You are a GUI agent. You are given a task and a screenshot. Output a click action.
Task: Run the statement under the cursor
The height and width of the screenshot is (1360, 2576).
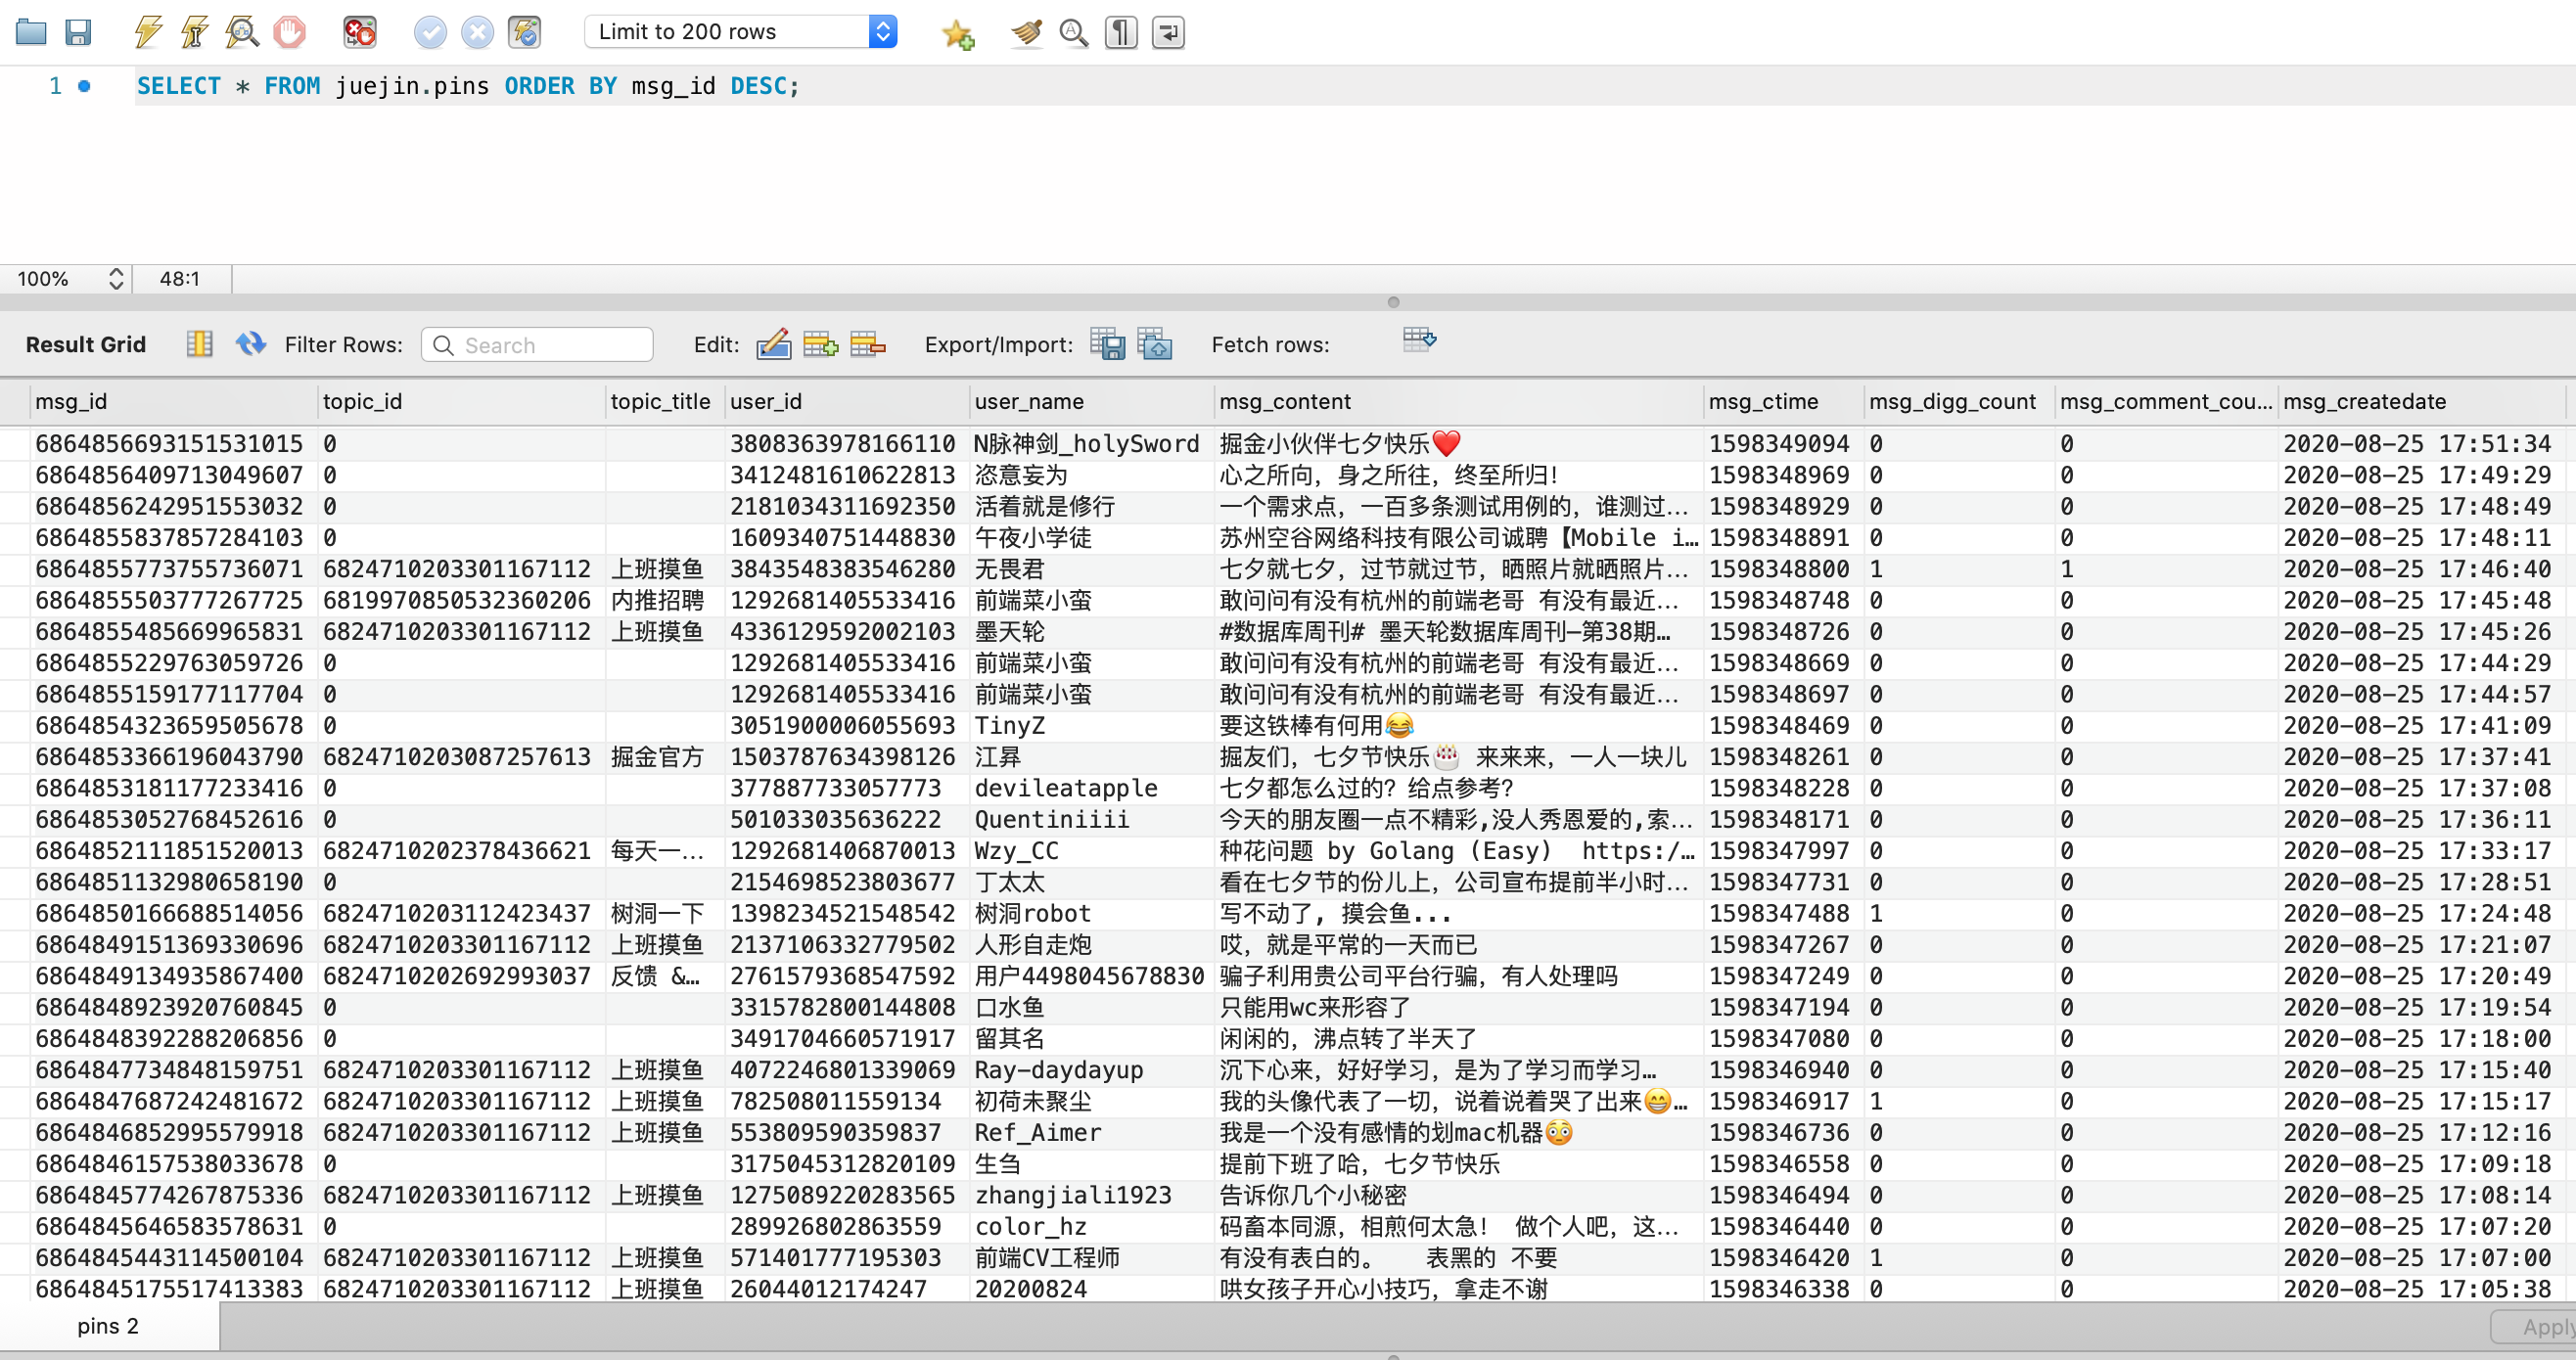point(194,32)
